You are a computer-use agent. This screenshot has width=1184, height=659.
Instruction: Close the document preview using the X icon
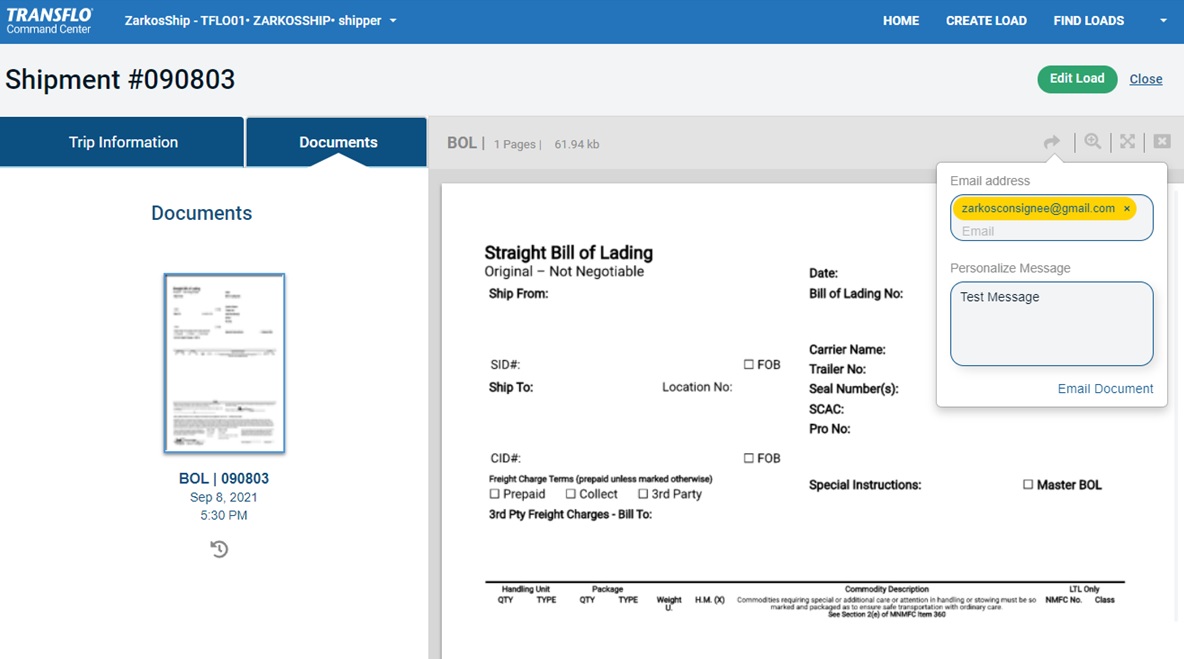1160,141
